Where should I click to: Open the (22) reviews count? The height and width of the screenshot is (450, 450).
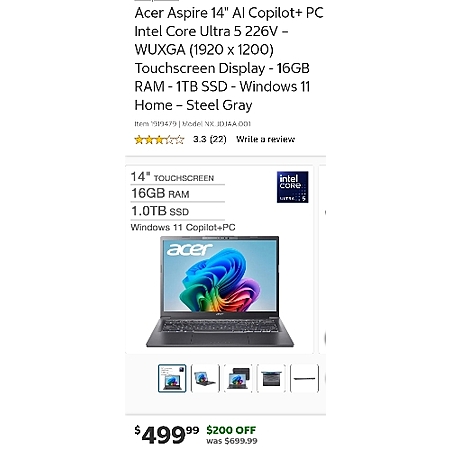click(x=218, y=139)
